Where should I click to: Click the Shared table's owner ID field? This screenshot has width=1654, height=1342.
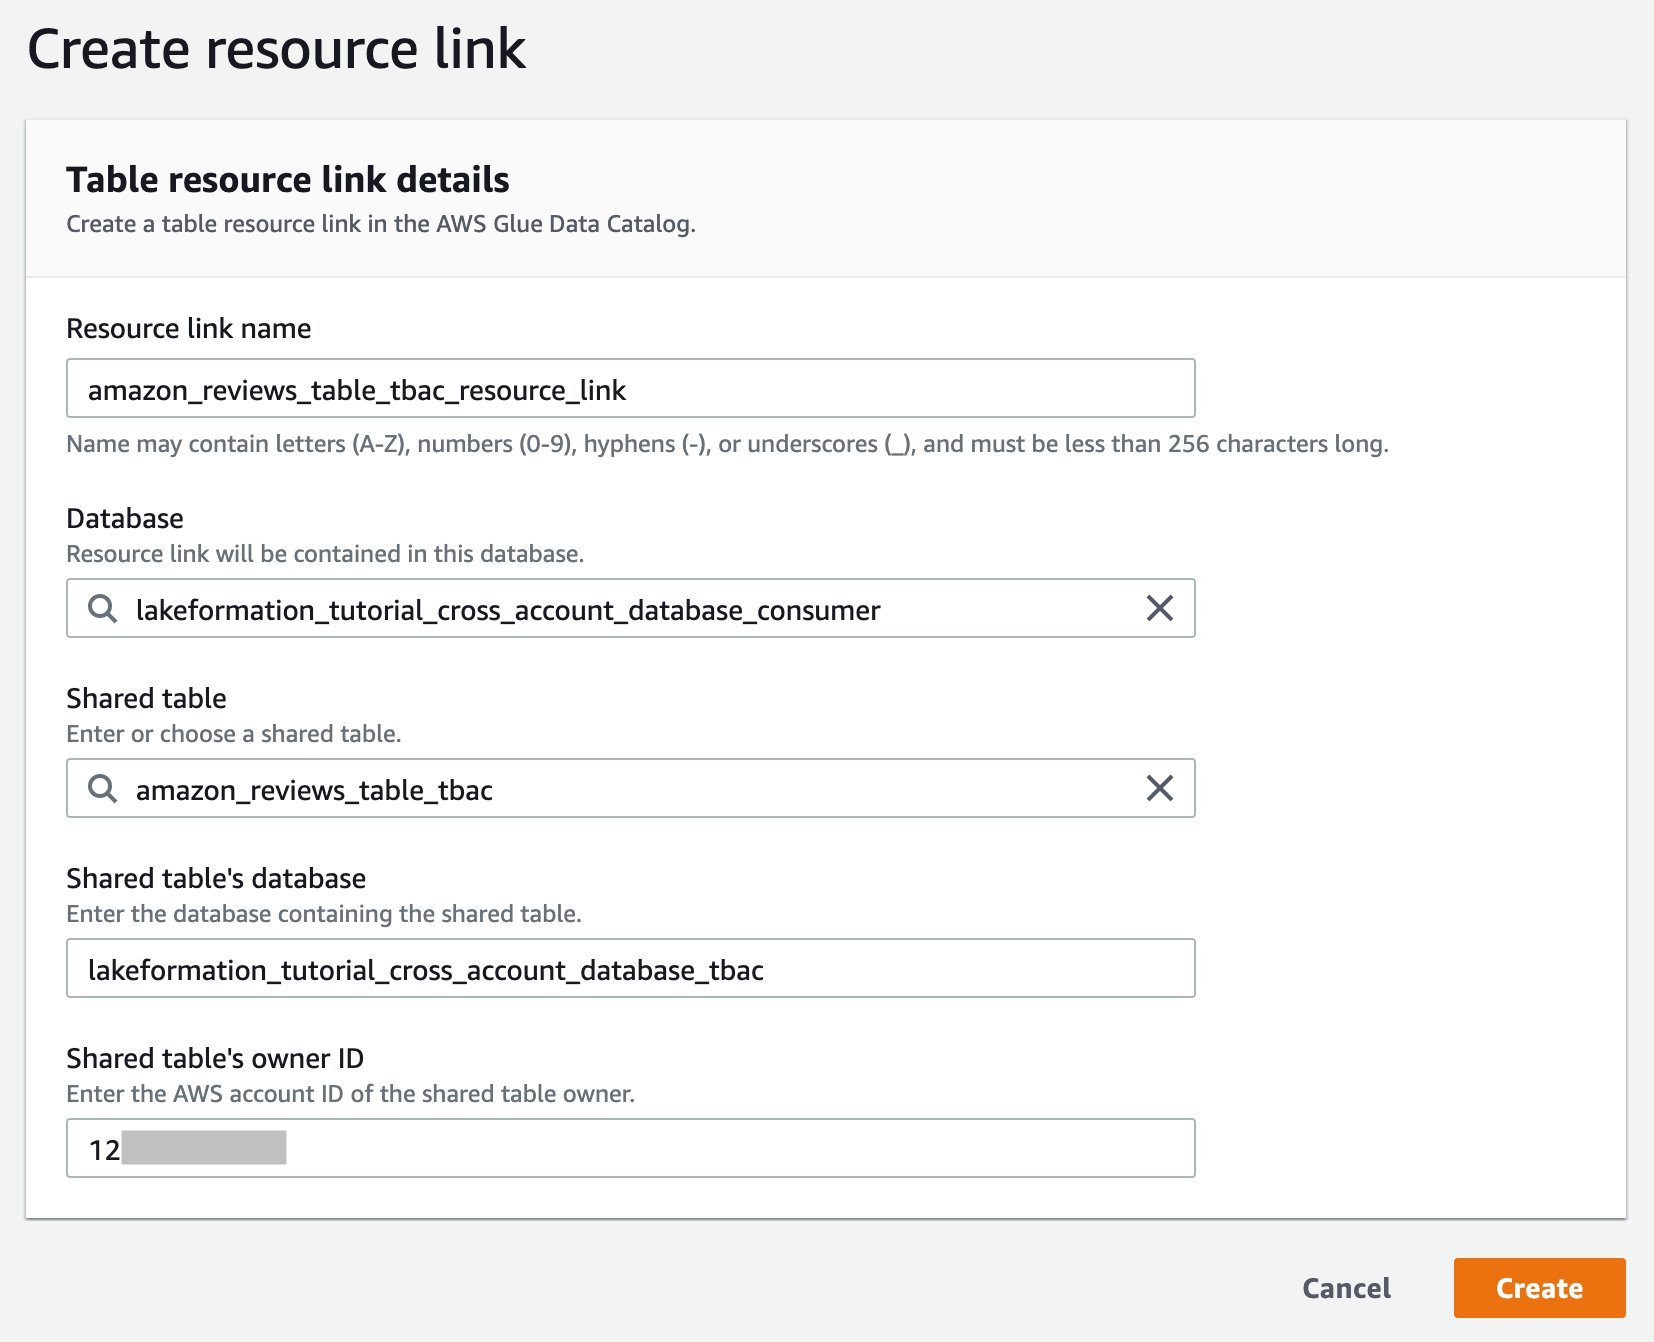click(631, 1148)
